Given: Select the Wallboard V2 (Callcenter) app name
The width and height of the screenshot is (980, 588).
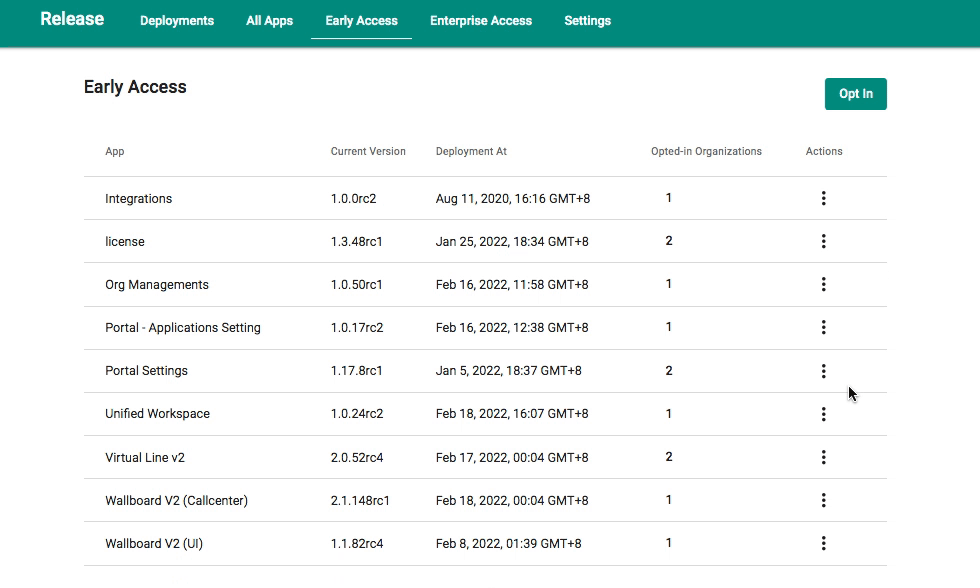Looking at the screenshot, I should (x=176, y=501).
